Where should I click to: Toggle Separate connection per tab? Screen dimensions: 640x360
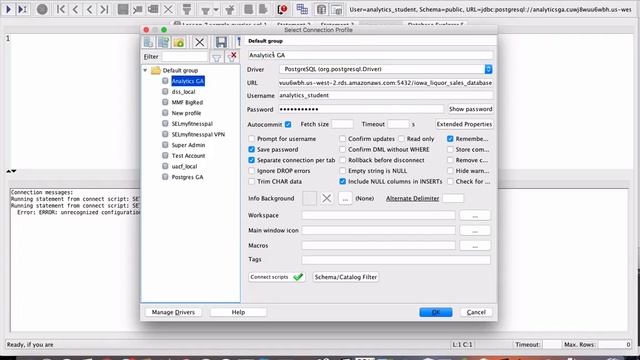click(x=251, y=160)
